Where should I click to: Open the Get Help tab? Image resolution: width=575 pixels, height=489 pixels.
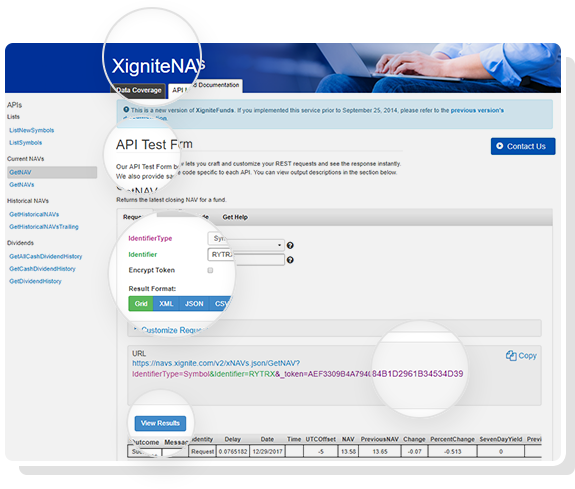[235, 217]
